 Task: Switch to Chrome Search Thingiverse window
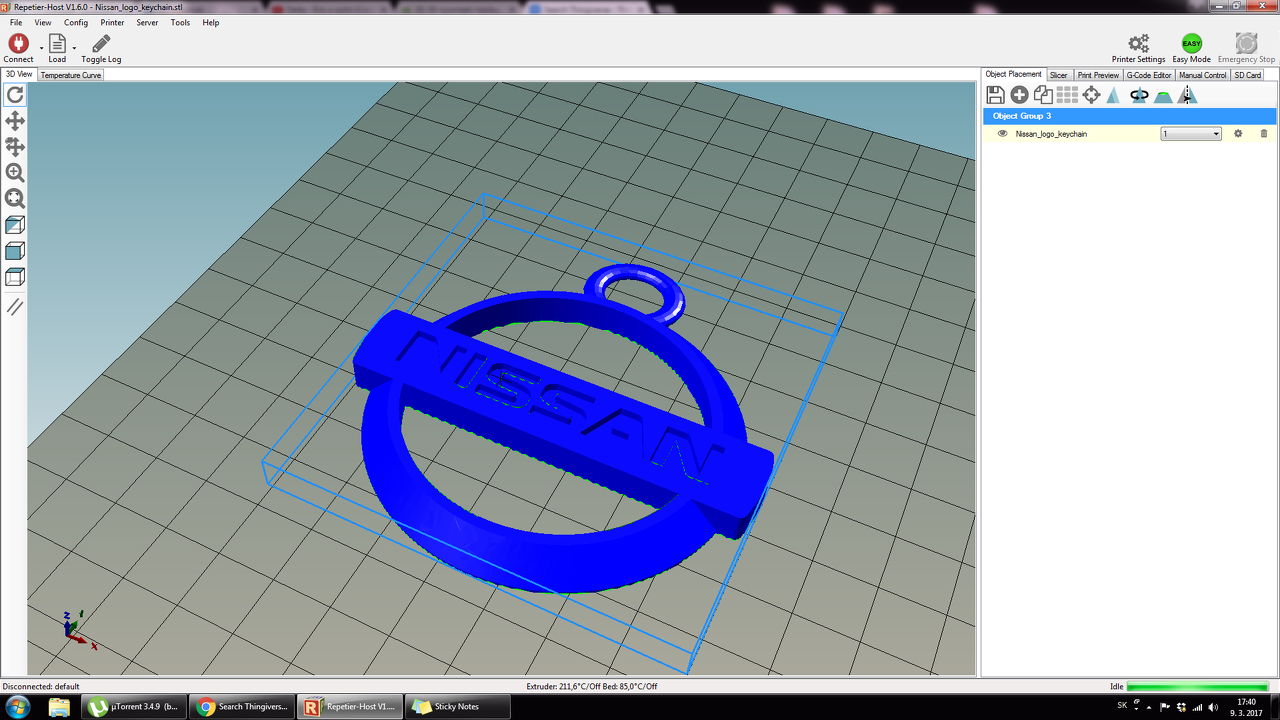pyautogui.click(x=242, y=707)
